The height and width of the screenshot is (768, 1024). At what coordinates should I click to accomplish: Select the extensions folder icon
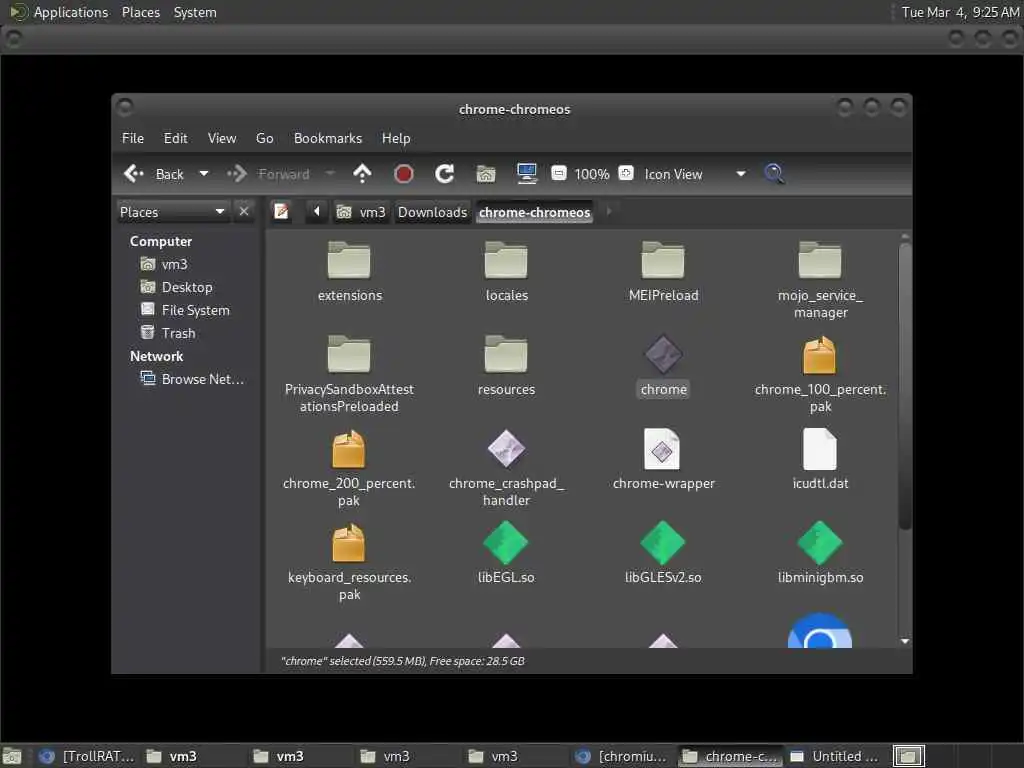(349, 261)
